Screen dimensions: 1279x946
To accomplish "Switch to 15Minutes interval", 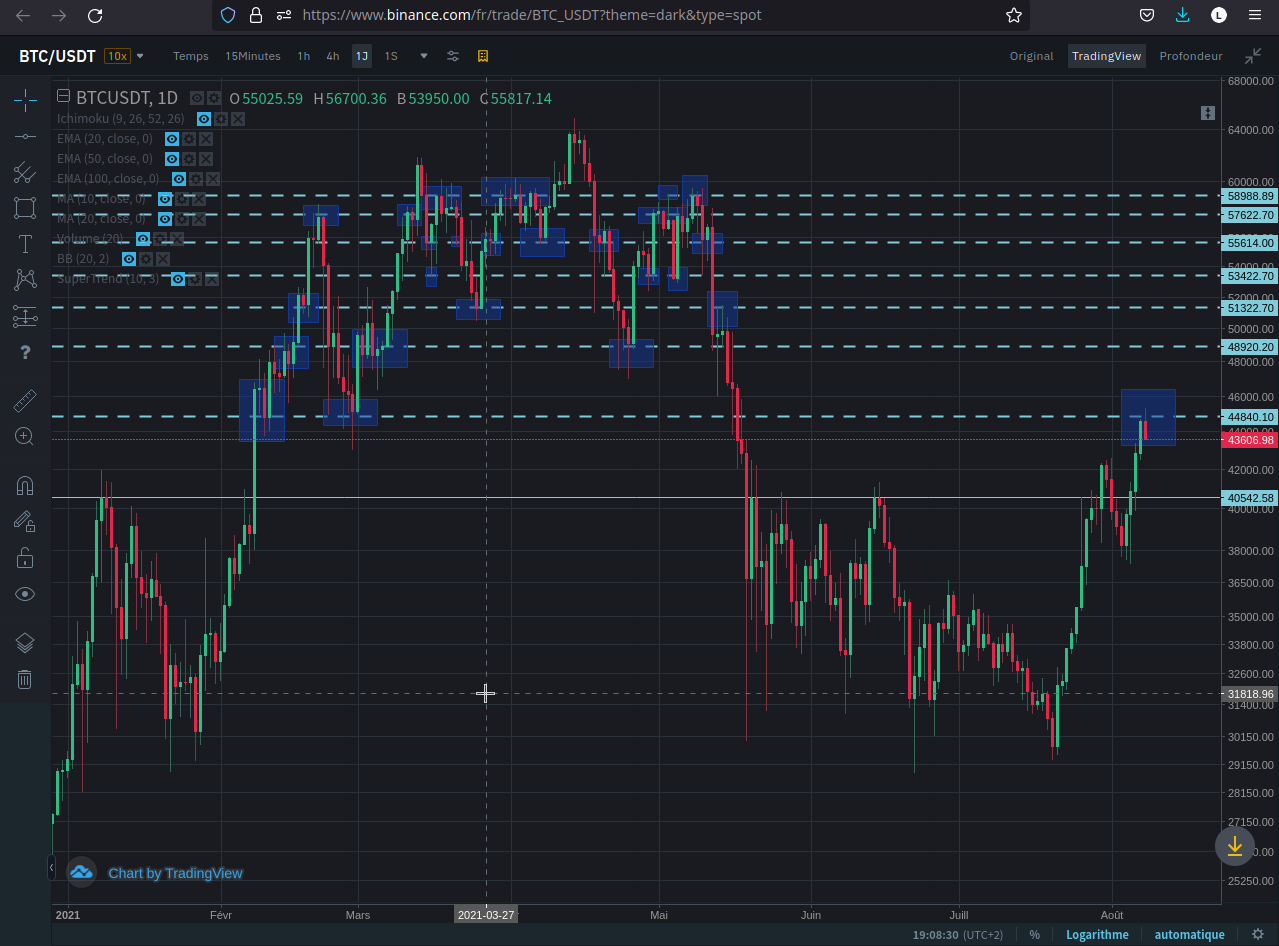I will [253, 56].
